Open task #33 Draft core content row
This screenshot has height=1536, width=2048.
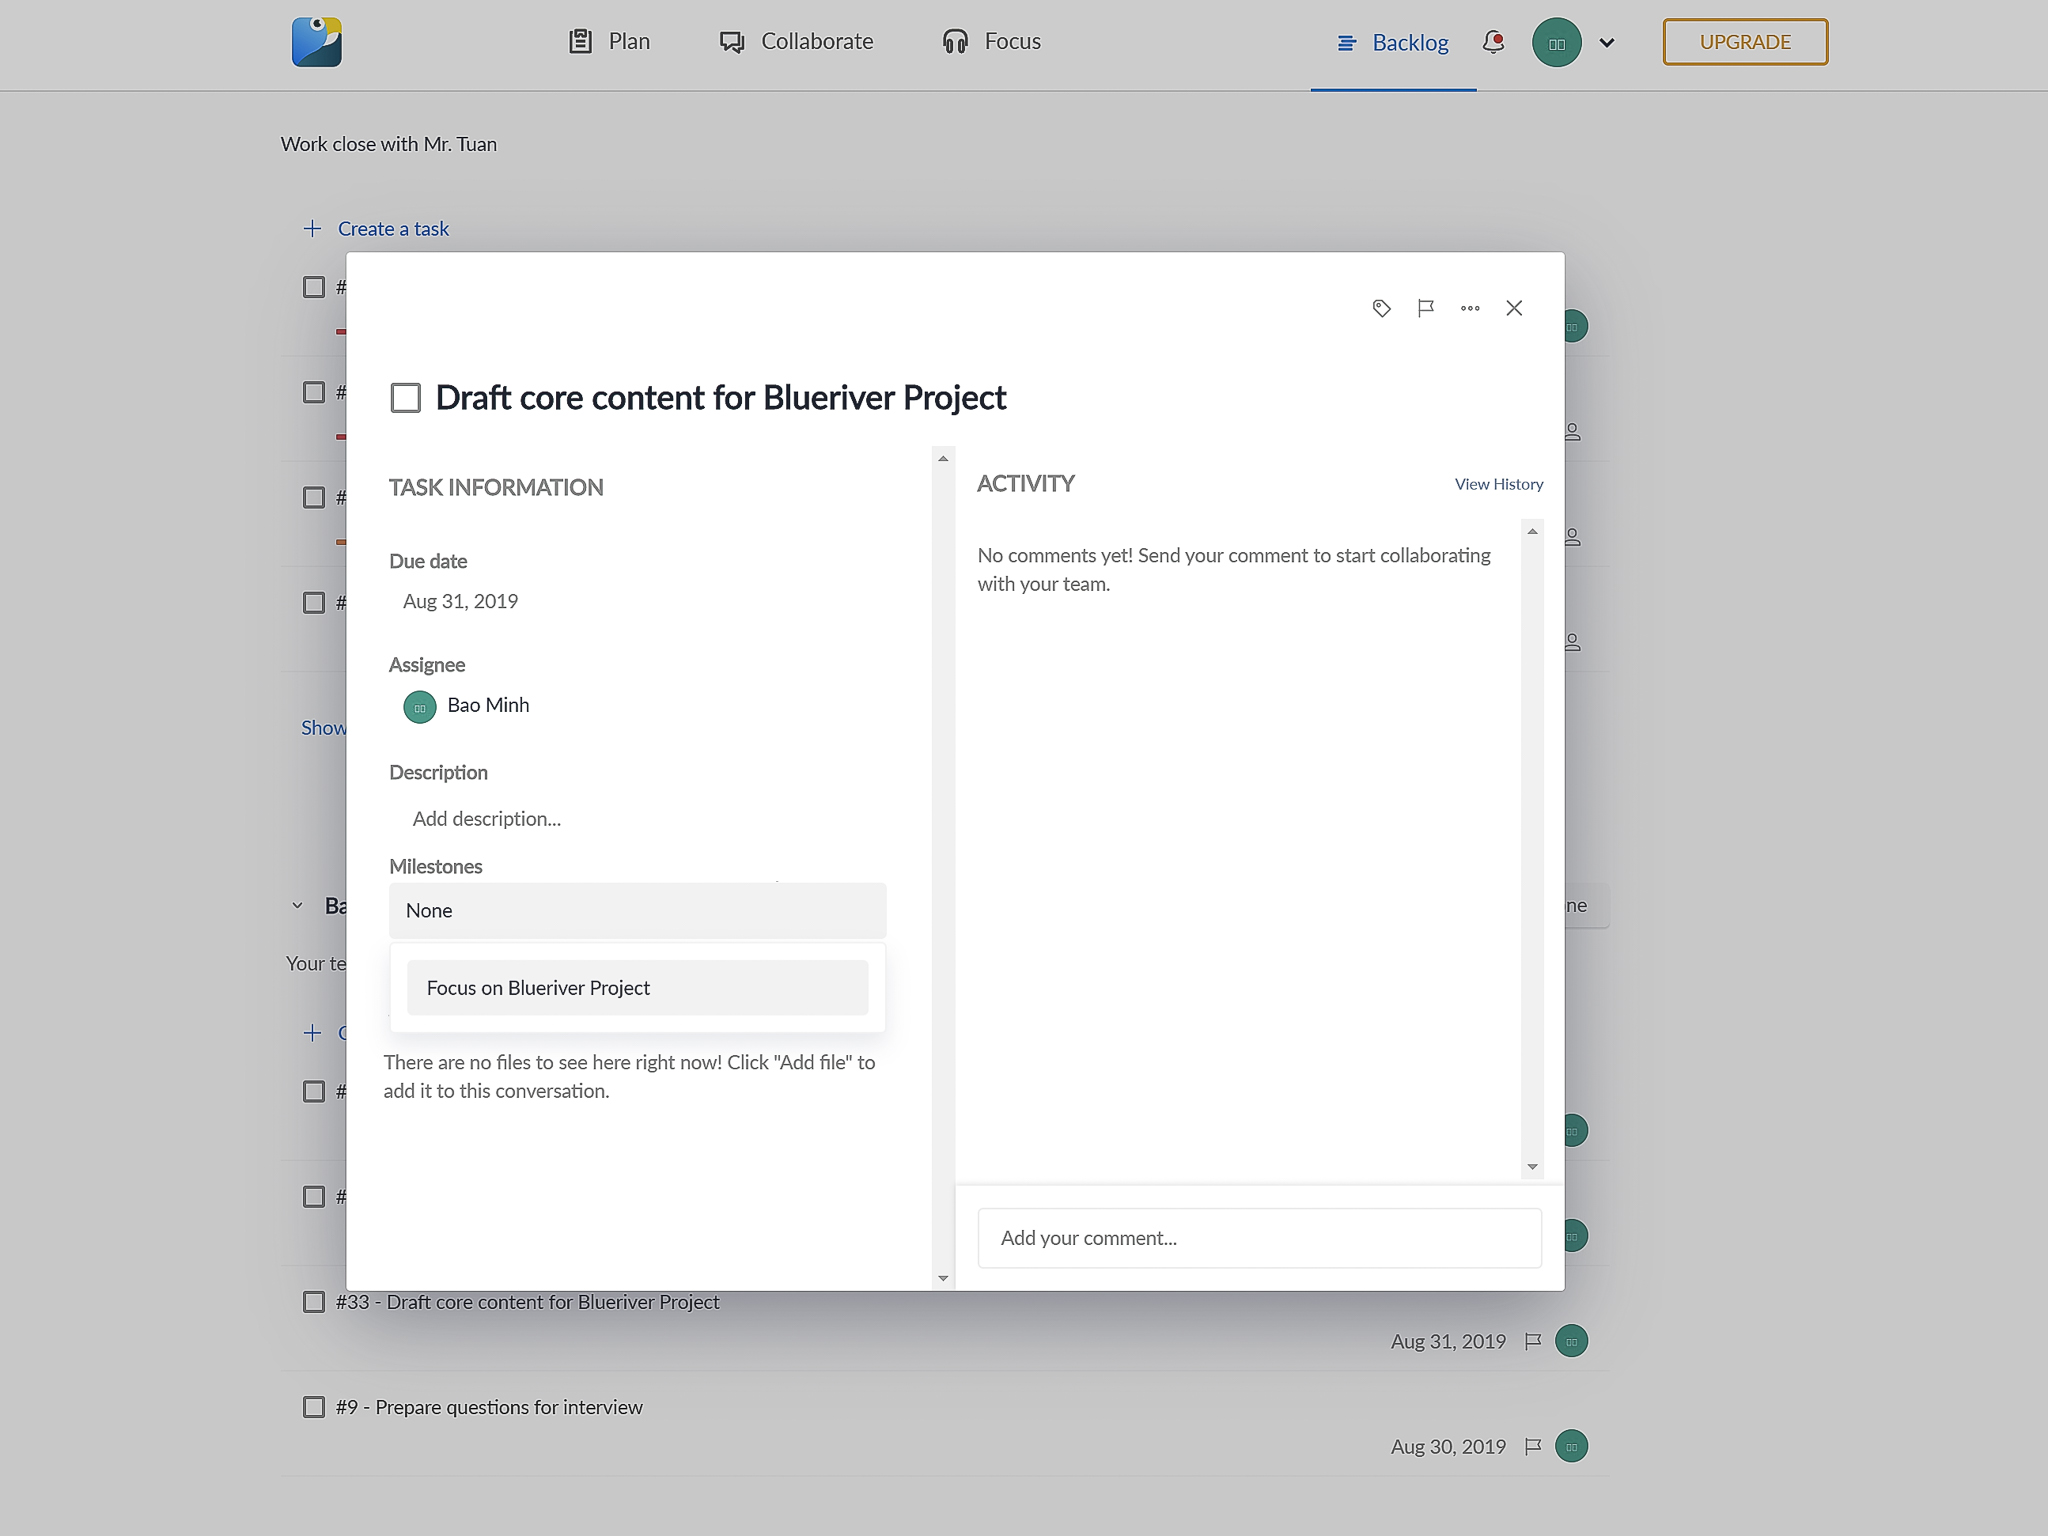(528, 1302)
